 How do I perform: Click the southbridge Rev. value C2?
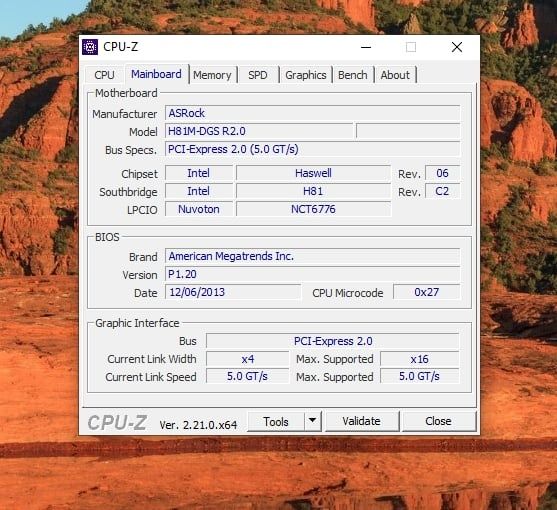pos(443,191)
